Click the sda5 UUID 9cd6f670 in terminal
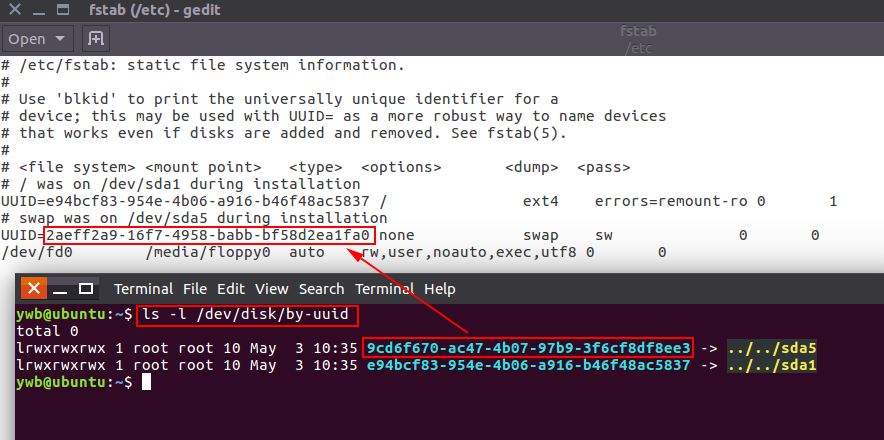Screen dimensions: 884x440 pos(528,347)
